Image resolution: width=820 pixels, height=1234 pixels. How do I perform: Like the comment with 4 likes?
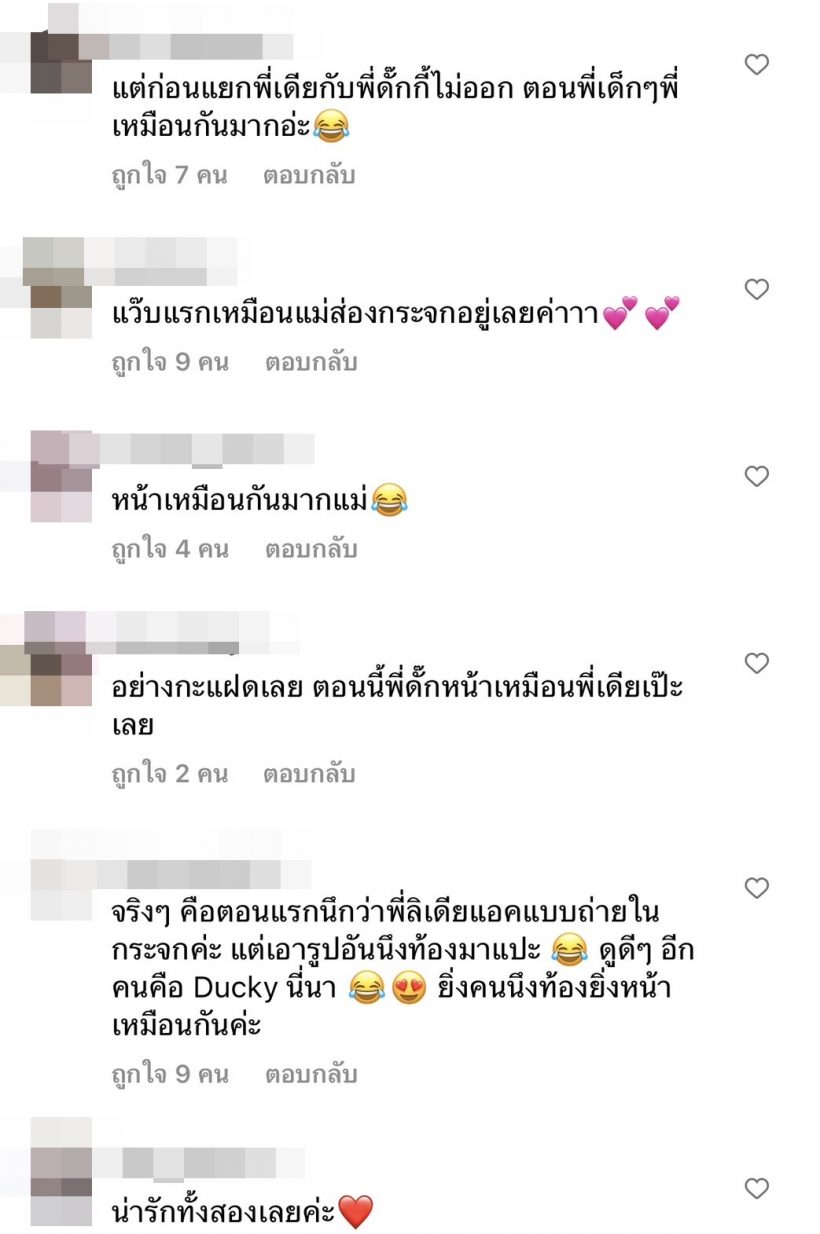pyautogui.click(x=758, y=476)
